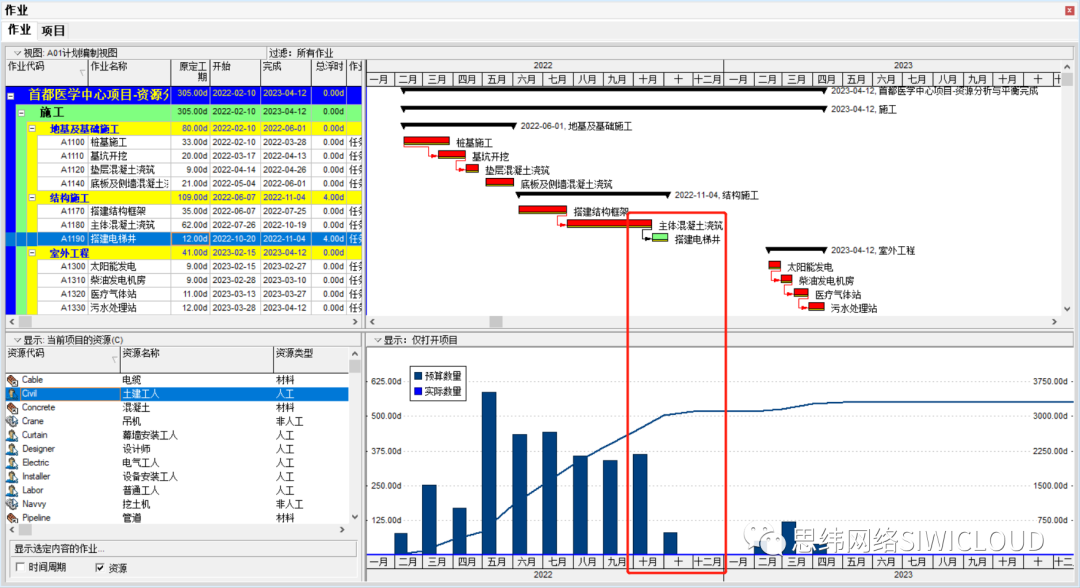
Task: Click the Pipeline material resource icon
Action: click(12, 518)
